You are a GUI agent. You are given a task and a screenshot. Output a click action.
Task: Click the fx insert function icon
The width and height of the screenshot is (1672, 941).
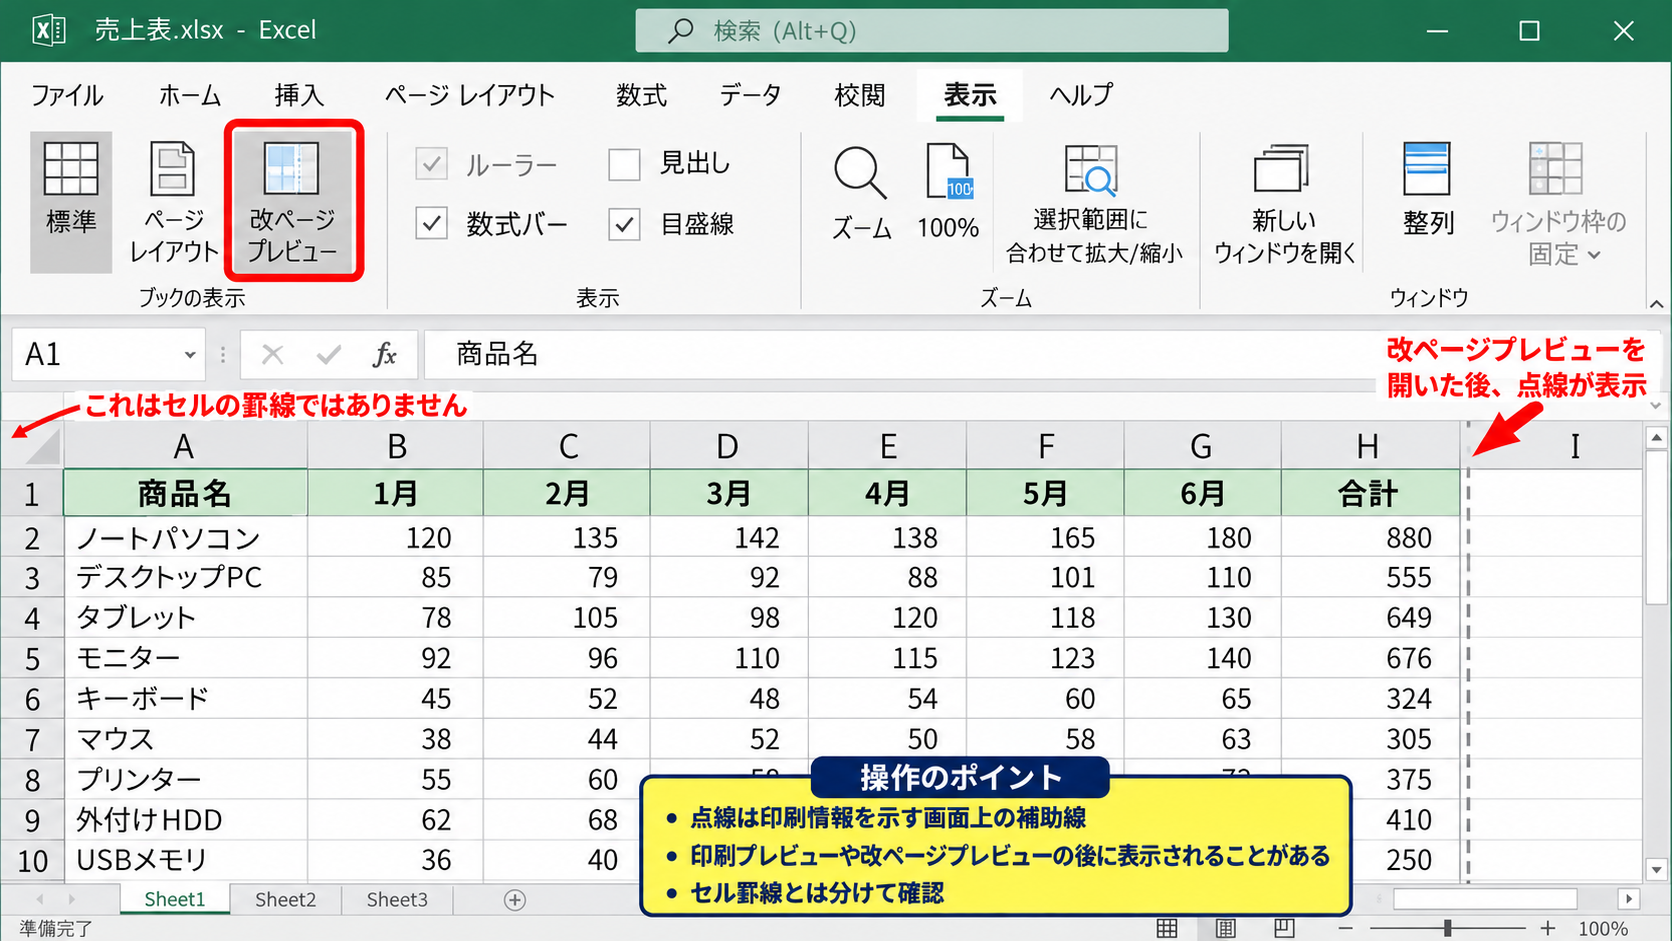[385, 354]
